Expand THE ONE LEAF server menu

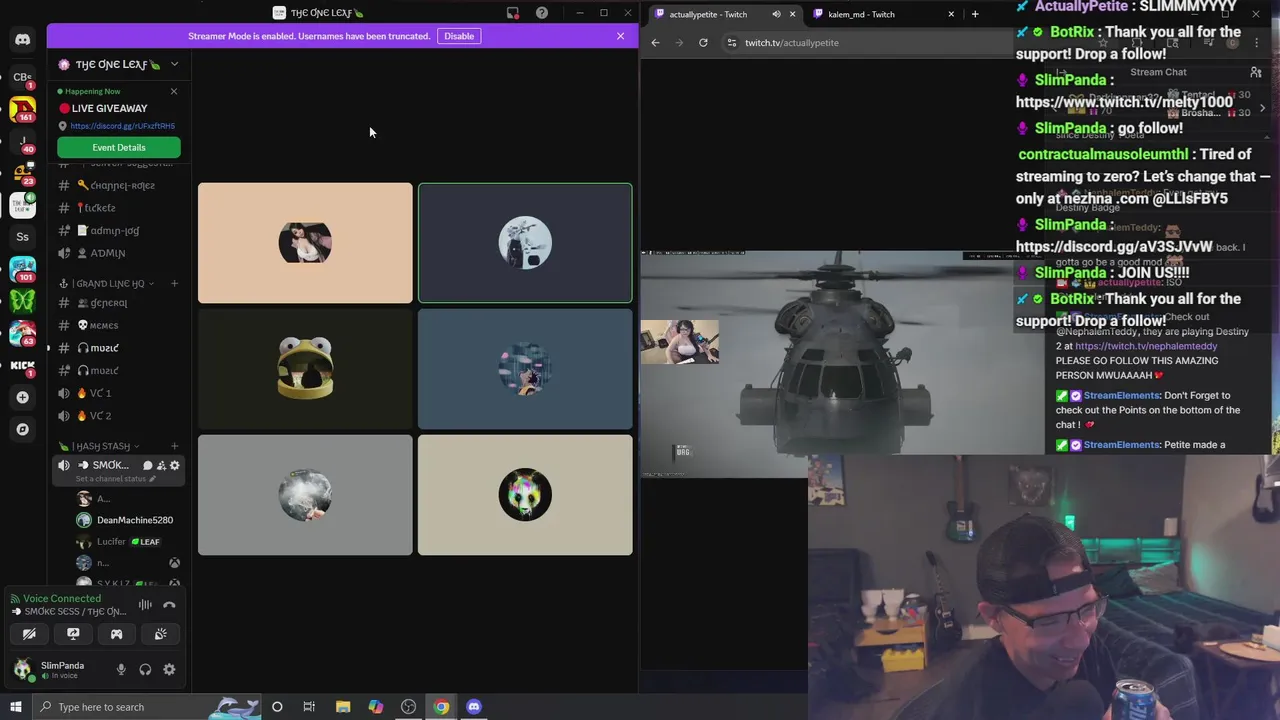click(174, 64)
